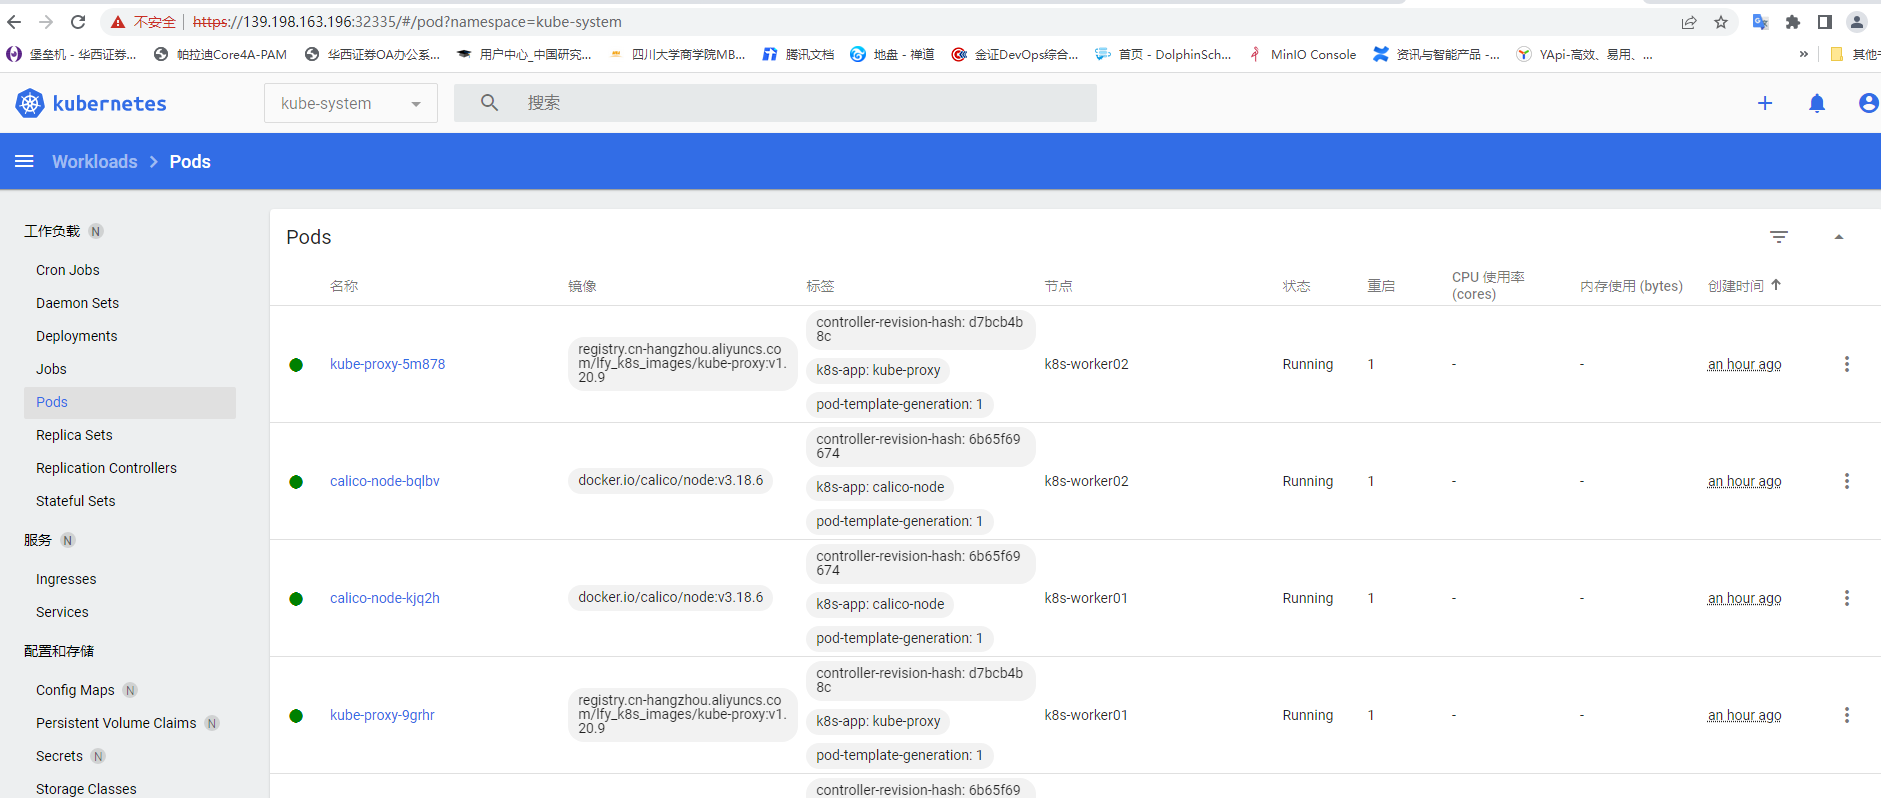Expand the bookmarks overflow chevron

[x=1804, y=54]
